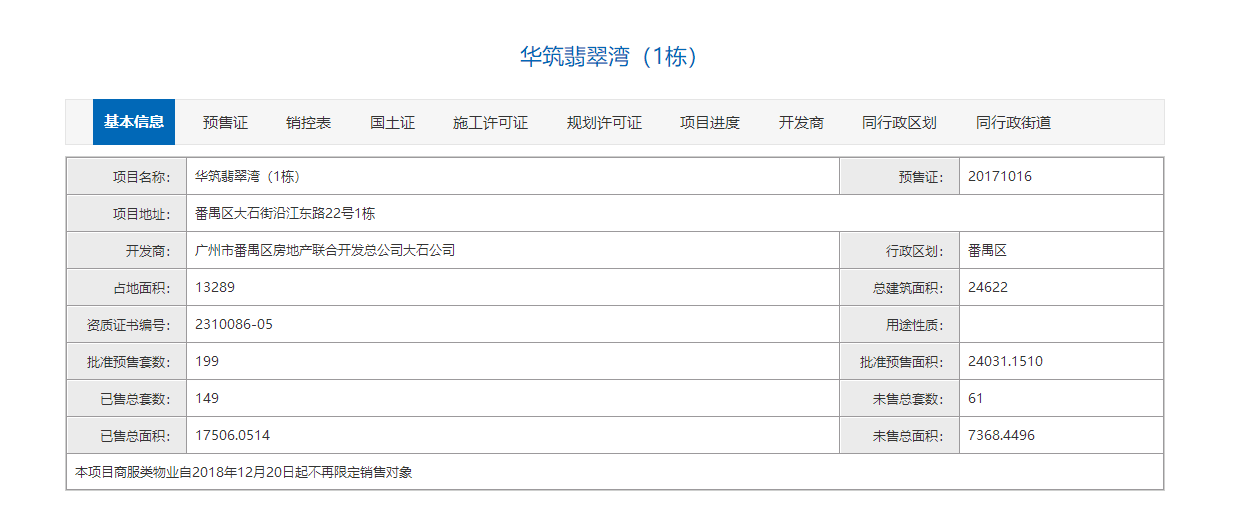Click administrative district value 番禺区
The height and width of the screenshot is (526, 1245).
(987, 250)
